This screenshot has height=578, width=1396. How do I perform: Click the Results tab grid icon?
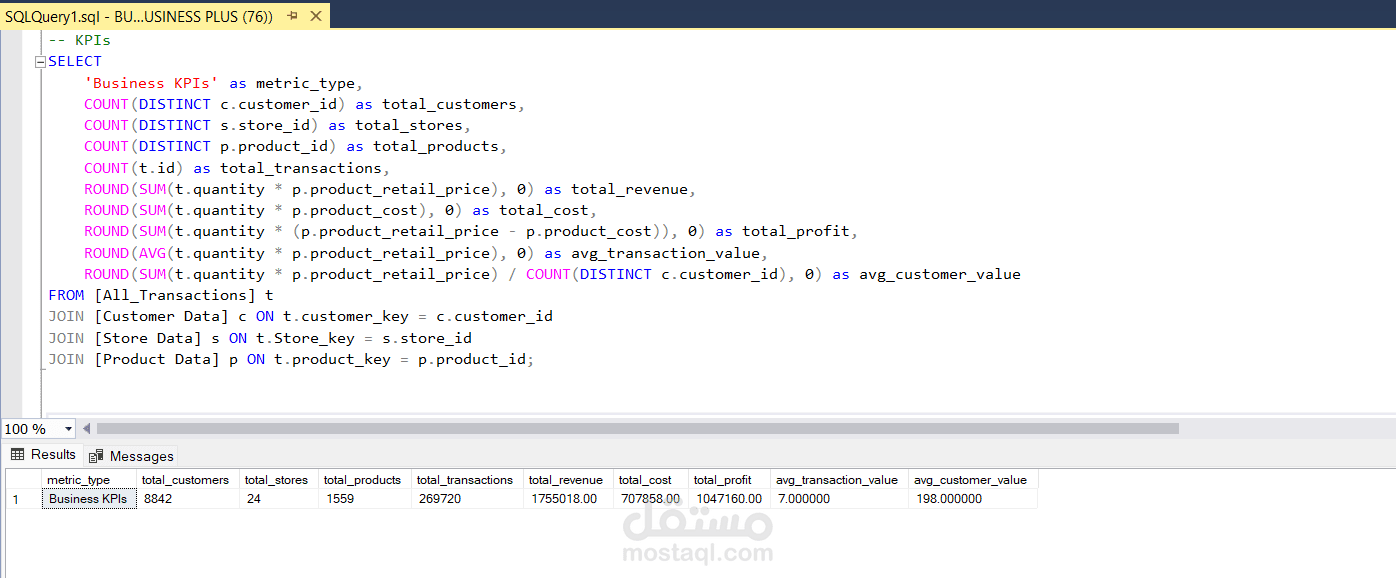tap(17, 455)
